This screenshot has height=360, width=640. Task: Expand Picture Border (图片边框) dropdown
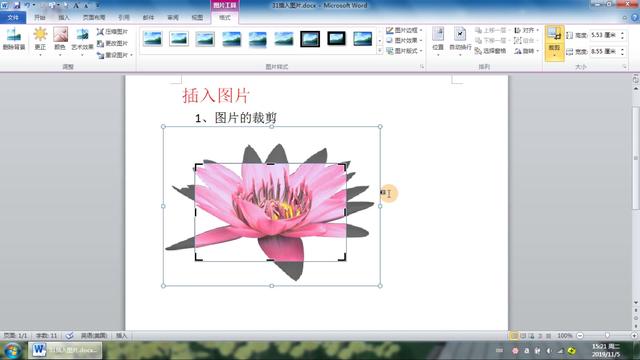(x=404, y=30)
